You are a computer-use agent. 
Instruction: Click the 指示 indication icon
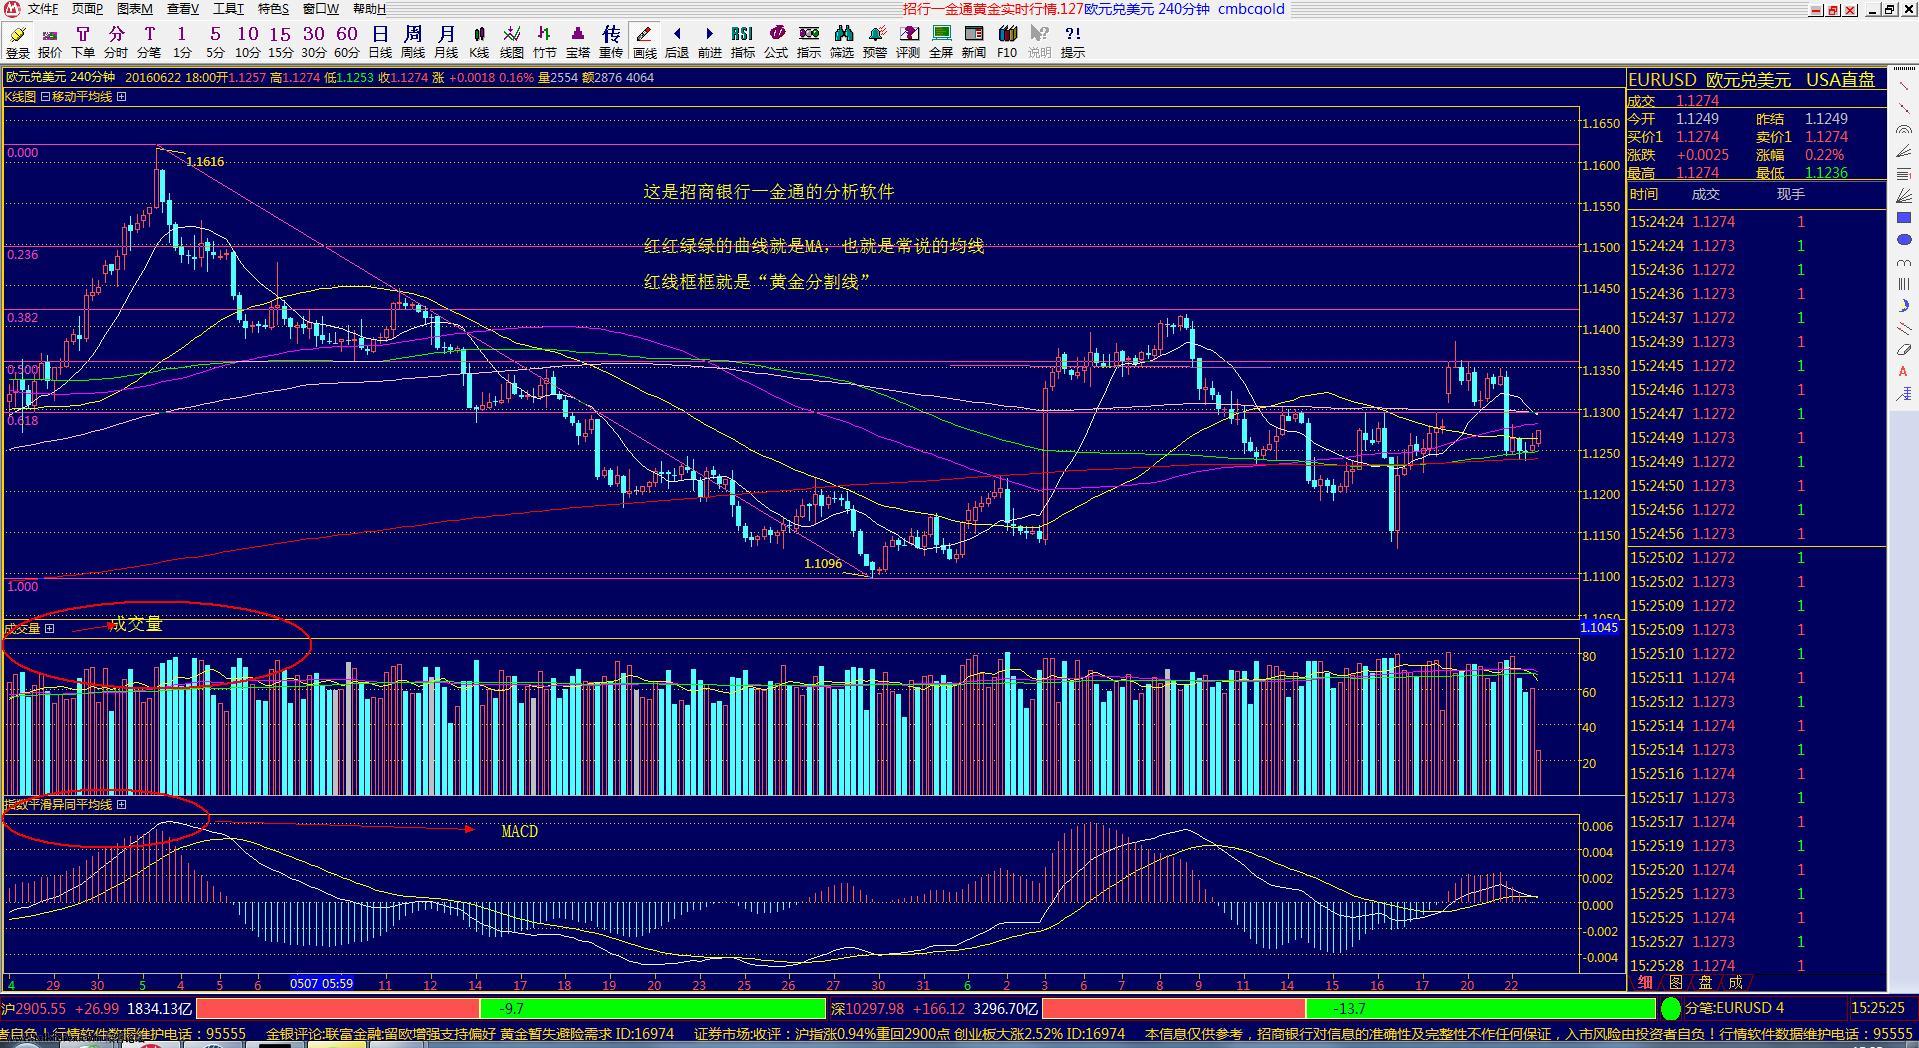pos(809,42)
